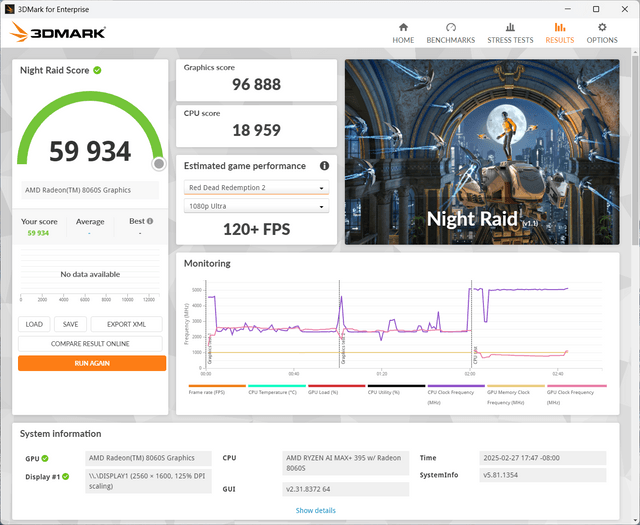
Task: Click the Display #1 validation checkmark
Action: (66, 476)
